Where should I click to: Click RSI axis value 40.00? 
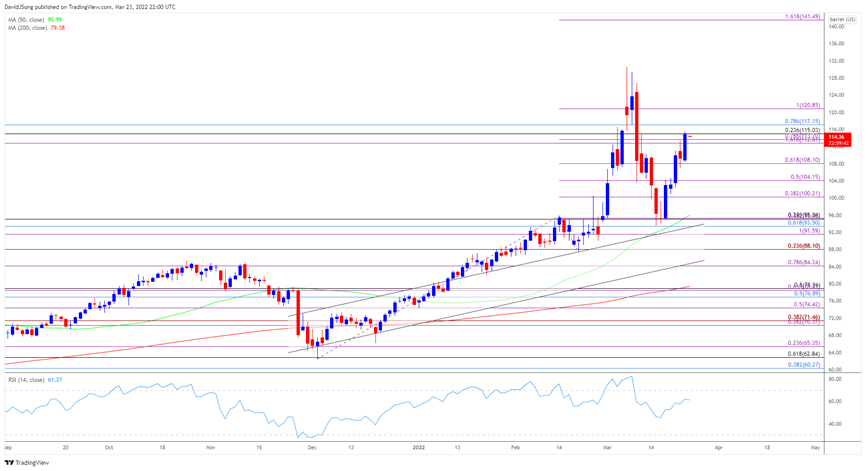(835, 424)
